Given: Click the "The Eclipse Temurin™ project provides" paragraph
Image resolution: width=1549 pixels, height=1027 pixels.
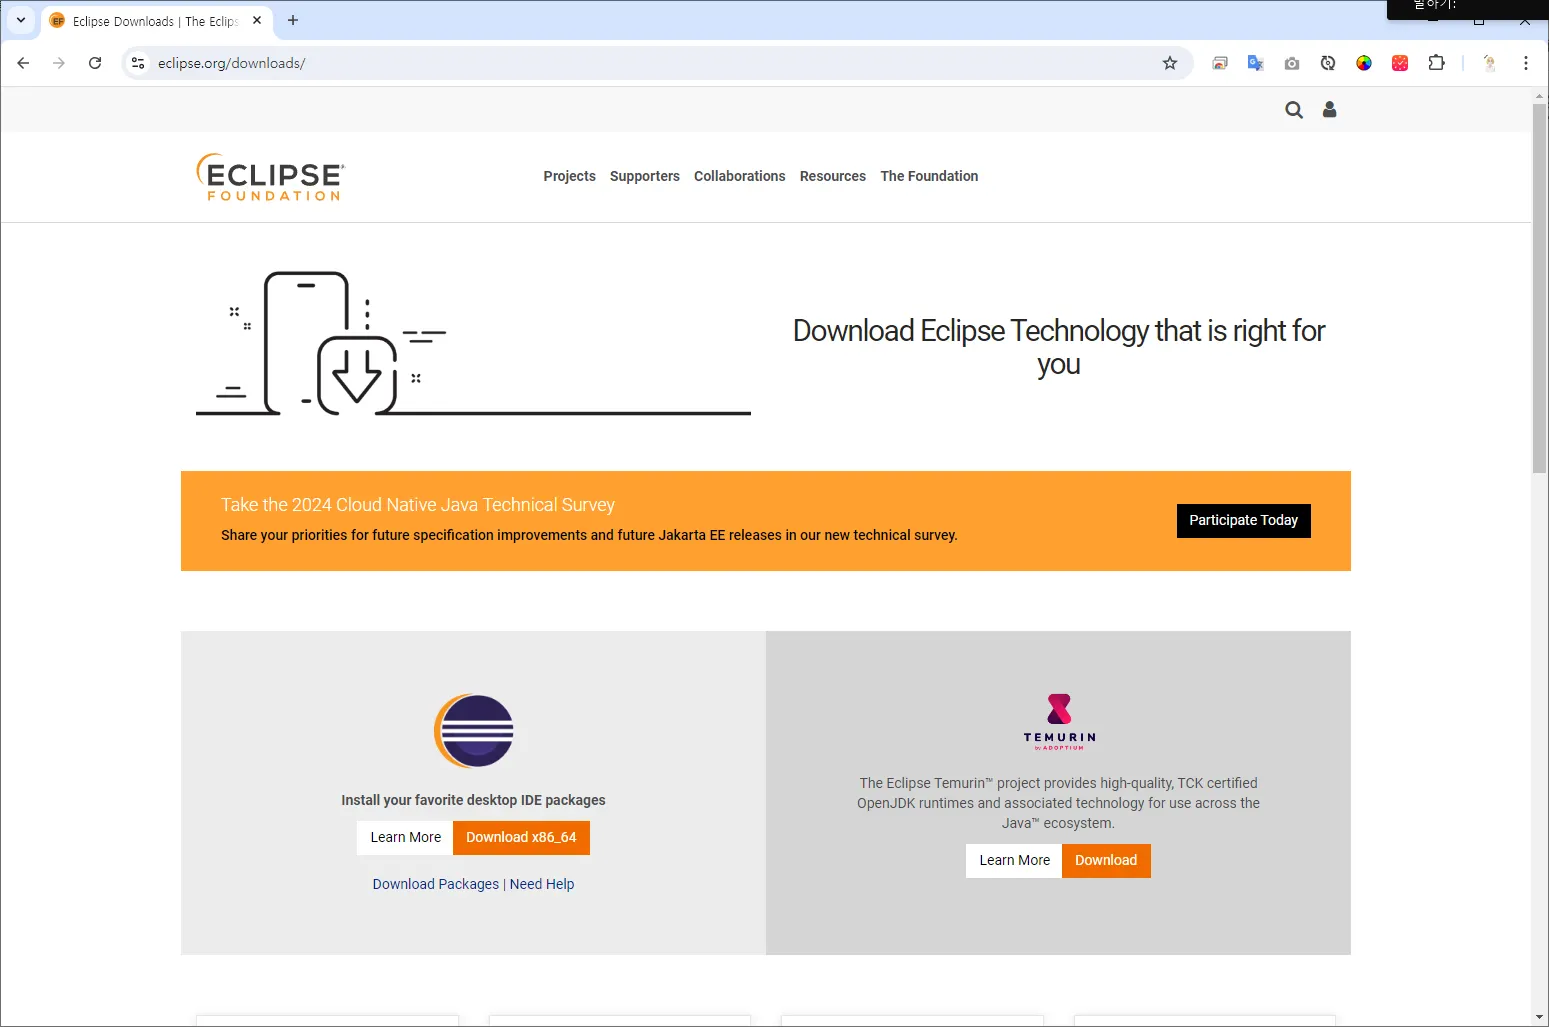Looking at the screenshot, I should coord(1058,803).
